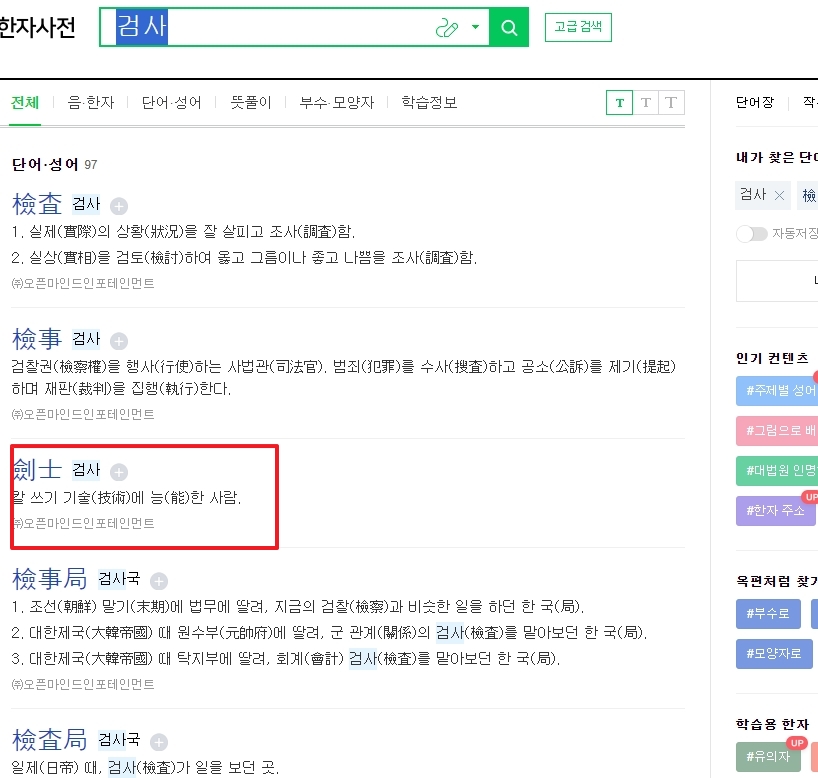Select the largest font size T button
The image size is (818, 778).
670,102
